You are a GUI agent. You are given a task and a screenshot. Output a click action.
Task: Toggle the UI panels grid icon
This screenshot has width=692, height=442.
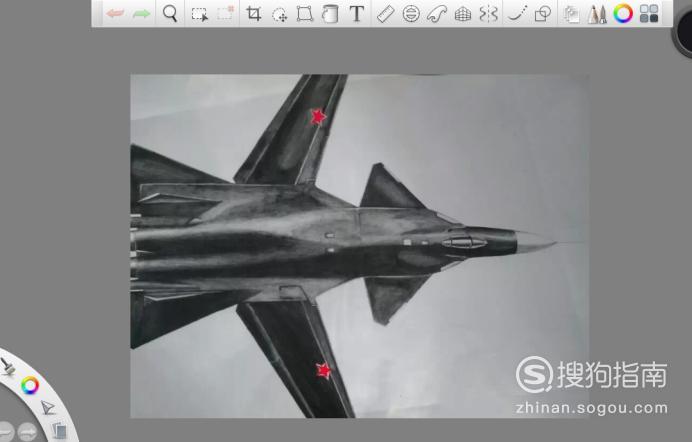(649, 14)
